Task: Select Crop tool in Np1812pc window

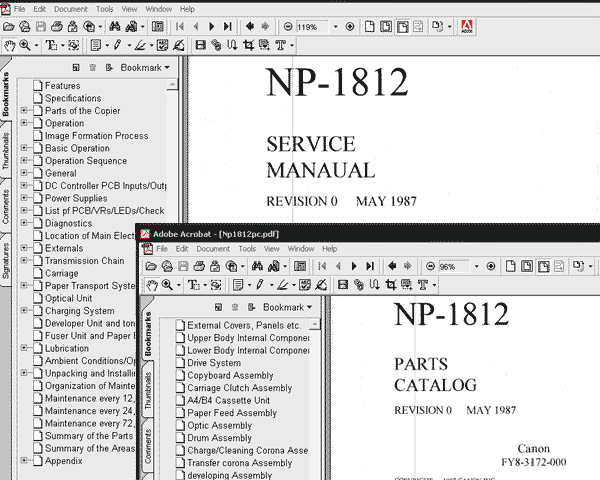Action: click(391, 285)
